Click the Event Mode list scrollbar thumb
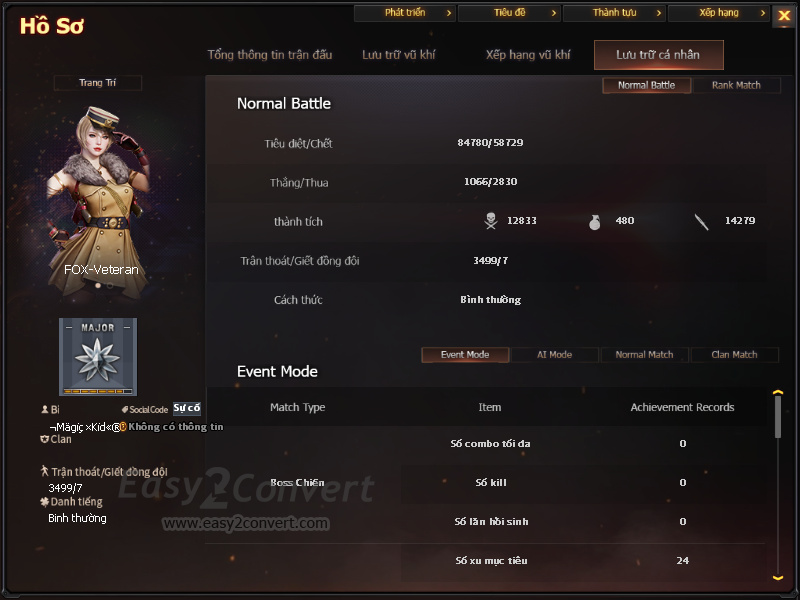800x600 pixels. (778, 417)
